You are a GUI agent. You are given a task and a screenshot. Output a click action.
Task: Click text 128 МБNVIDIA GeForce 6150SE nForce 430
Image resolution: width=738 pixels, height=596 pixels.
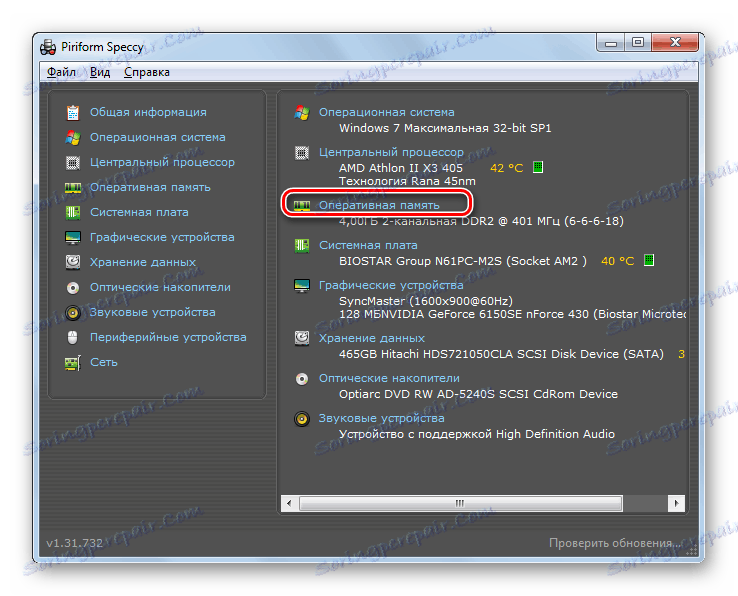coord(464,314)
